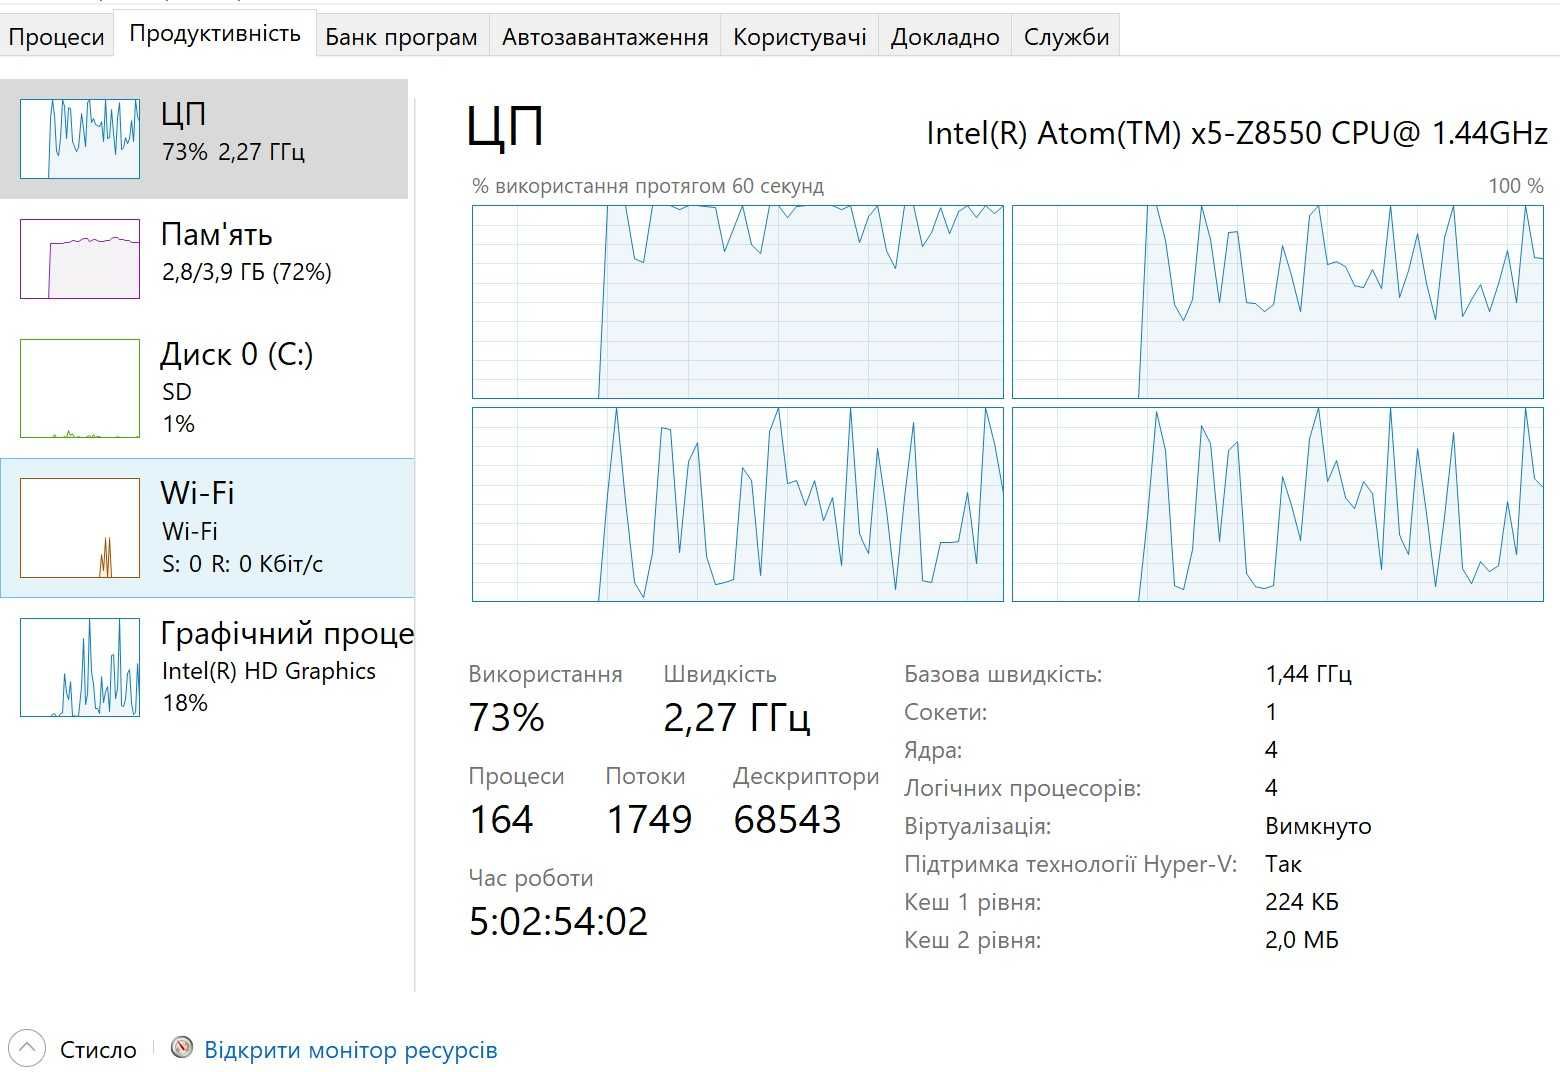Click the Логічних процесорів label
This screenshot has width=1560, height=1072.
[1022, 788]
